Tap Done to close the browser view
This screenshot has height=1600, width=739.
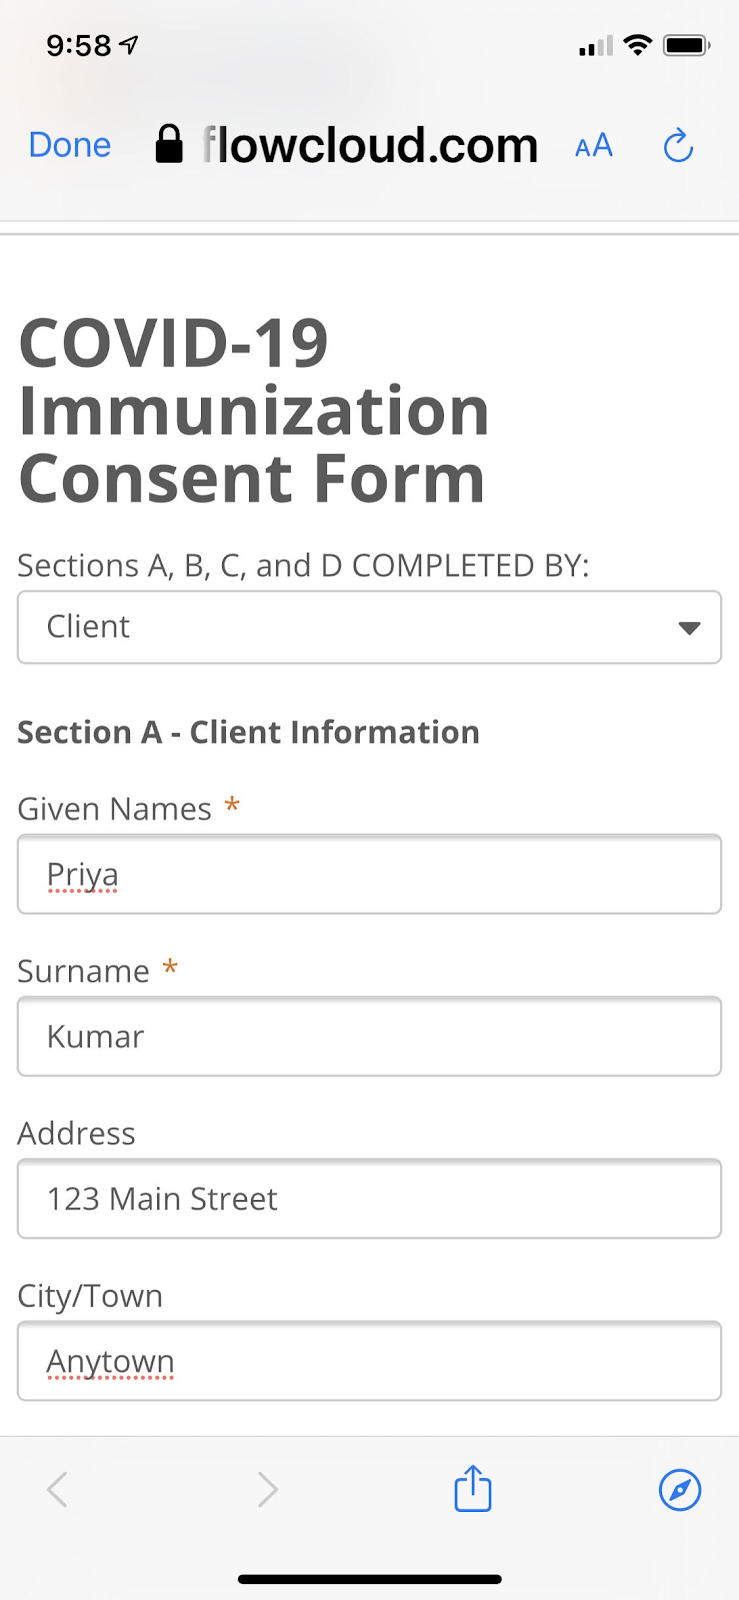[x=69, y=145]
